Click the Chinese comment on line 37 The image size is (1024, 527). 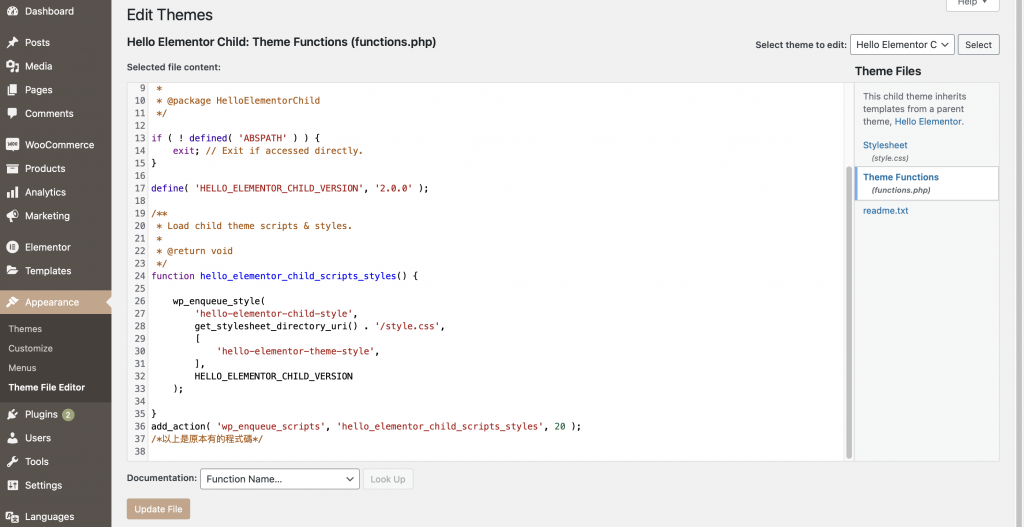click(207, 439)
